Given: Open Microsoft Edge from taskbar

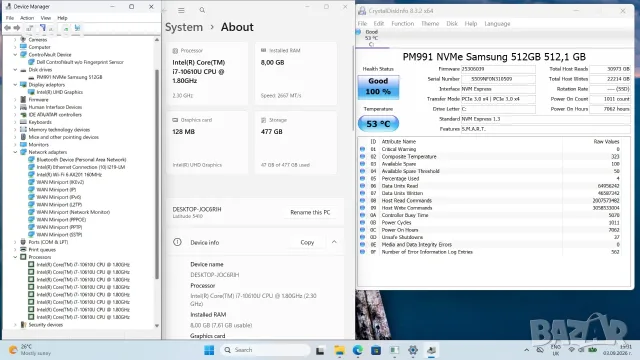Looking at the screenshot, I should [358, 350].
